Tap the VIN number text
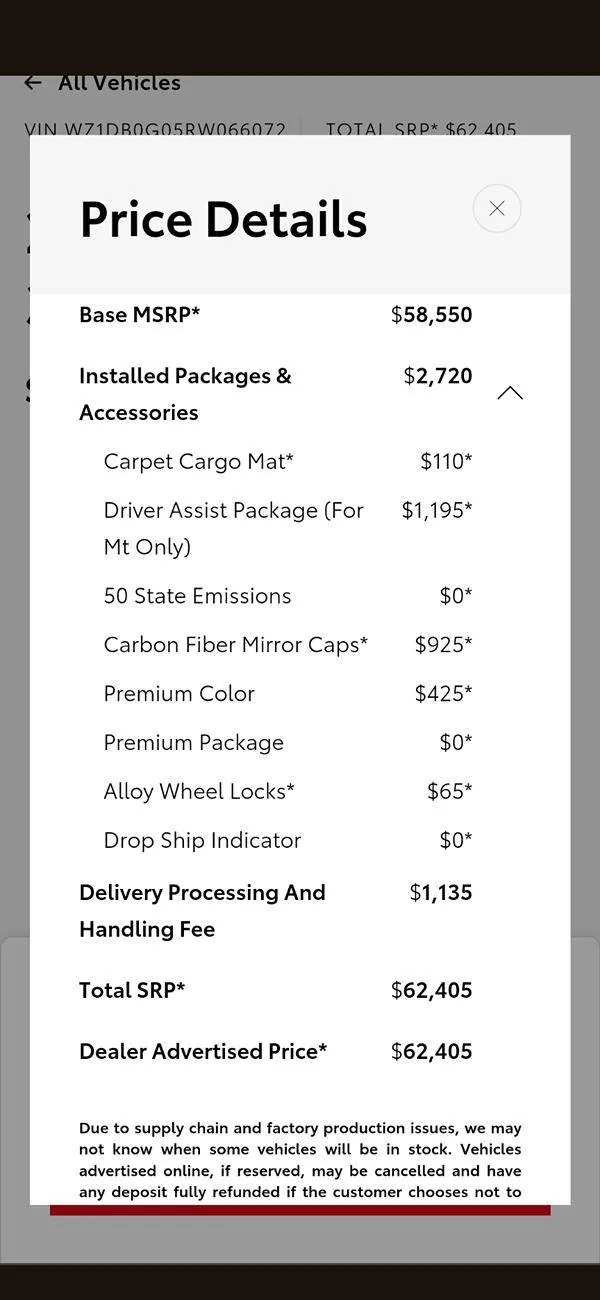600x1300 pixels. click(155, 130)
